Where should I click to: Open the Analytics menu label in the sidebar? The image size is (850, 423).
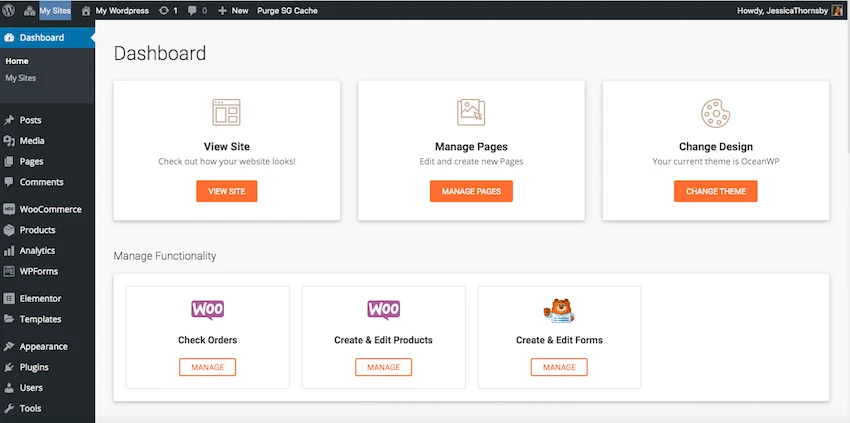click(x=37, y=251)
